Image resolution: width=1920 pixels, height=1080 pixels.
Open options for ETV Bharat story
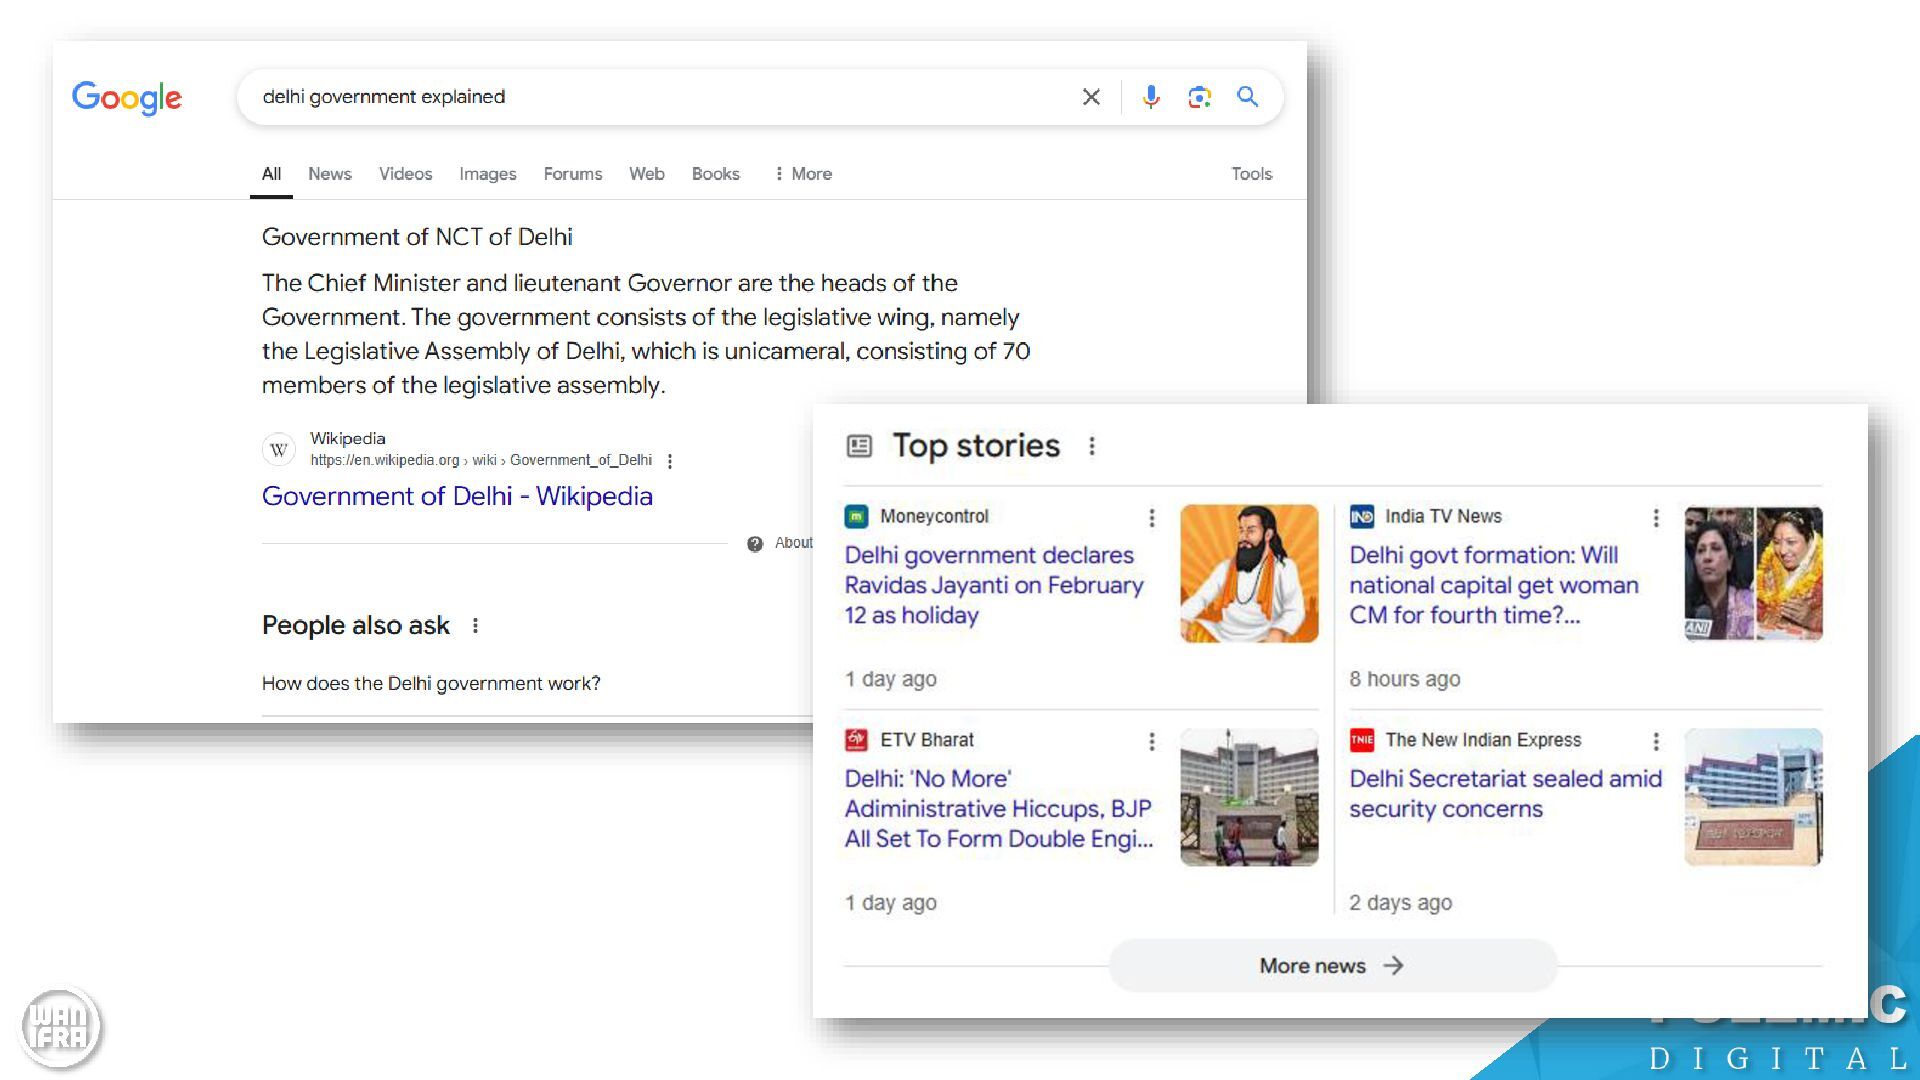1152,741
